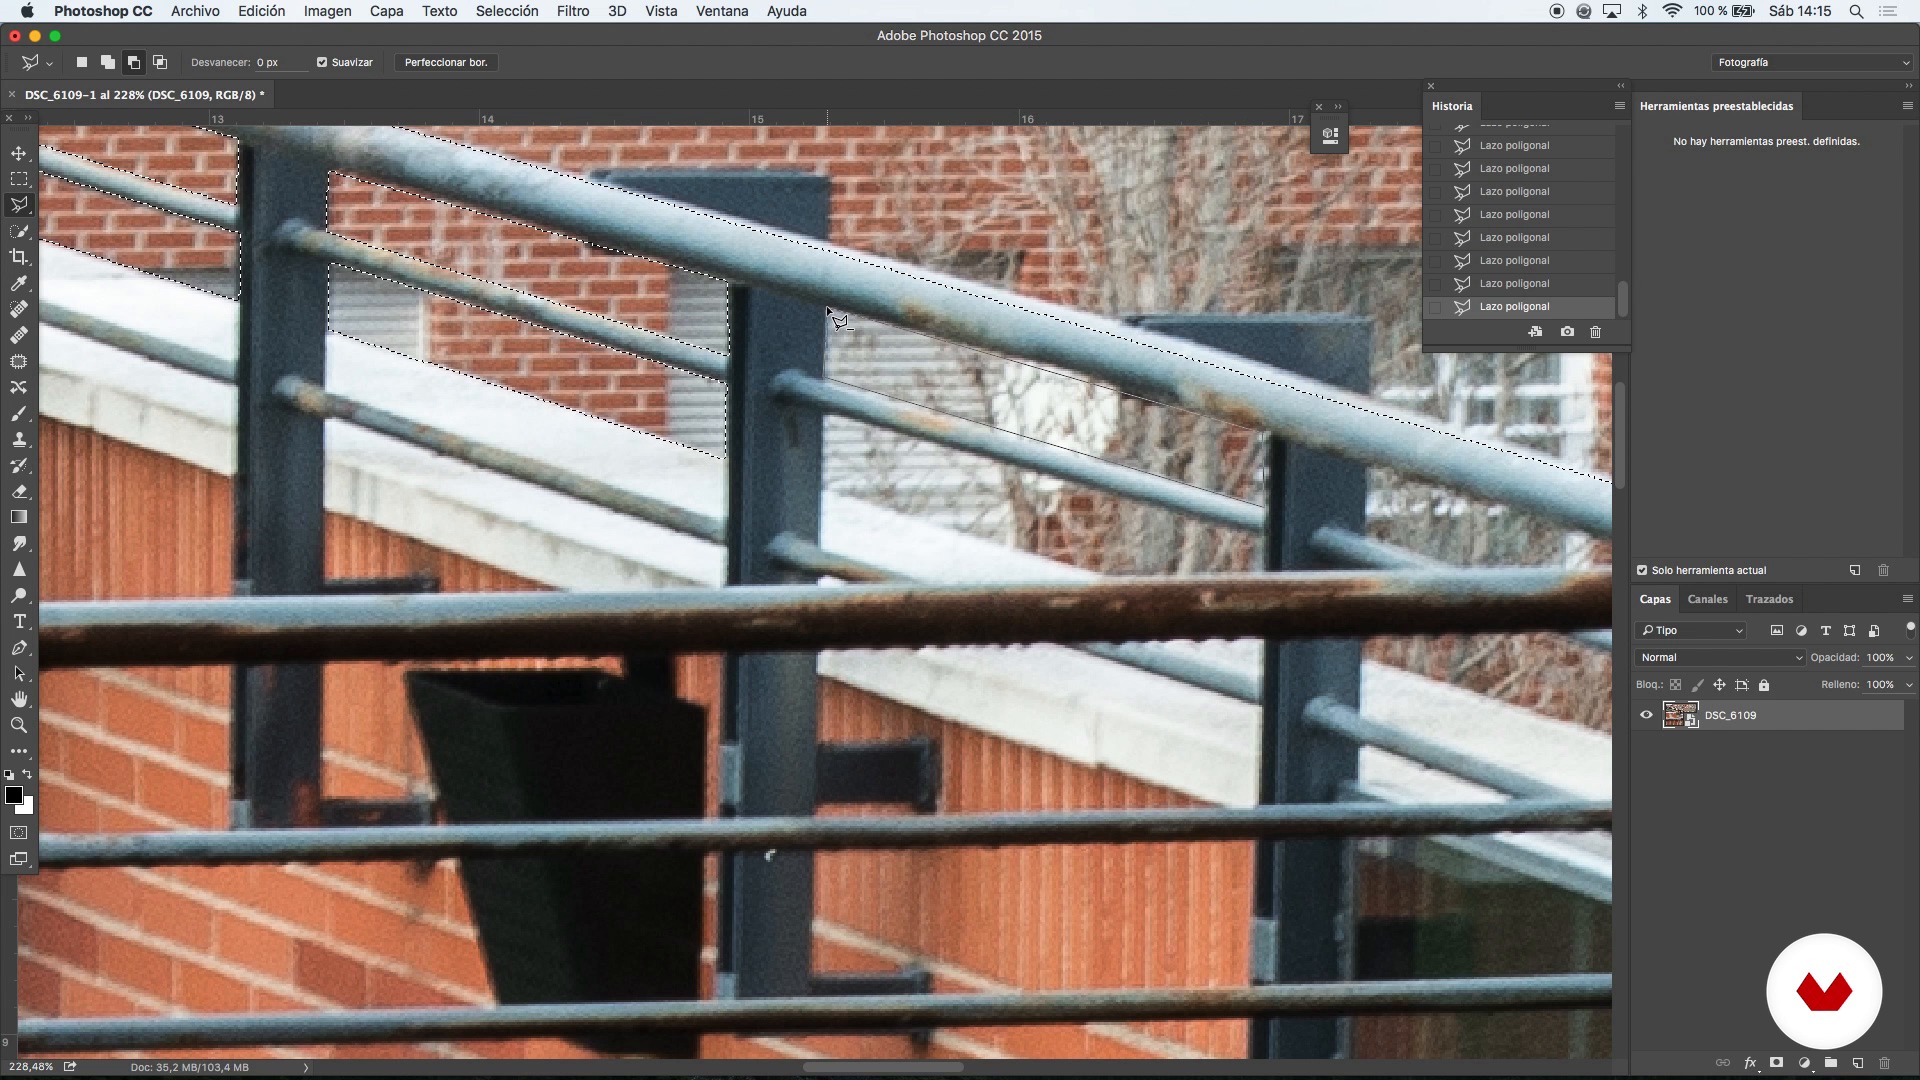Toggle layer filtering on/off switch
Image resolution: width=1920 pixels, height=1080 pixels.
(1910, 630)
